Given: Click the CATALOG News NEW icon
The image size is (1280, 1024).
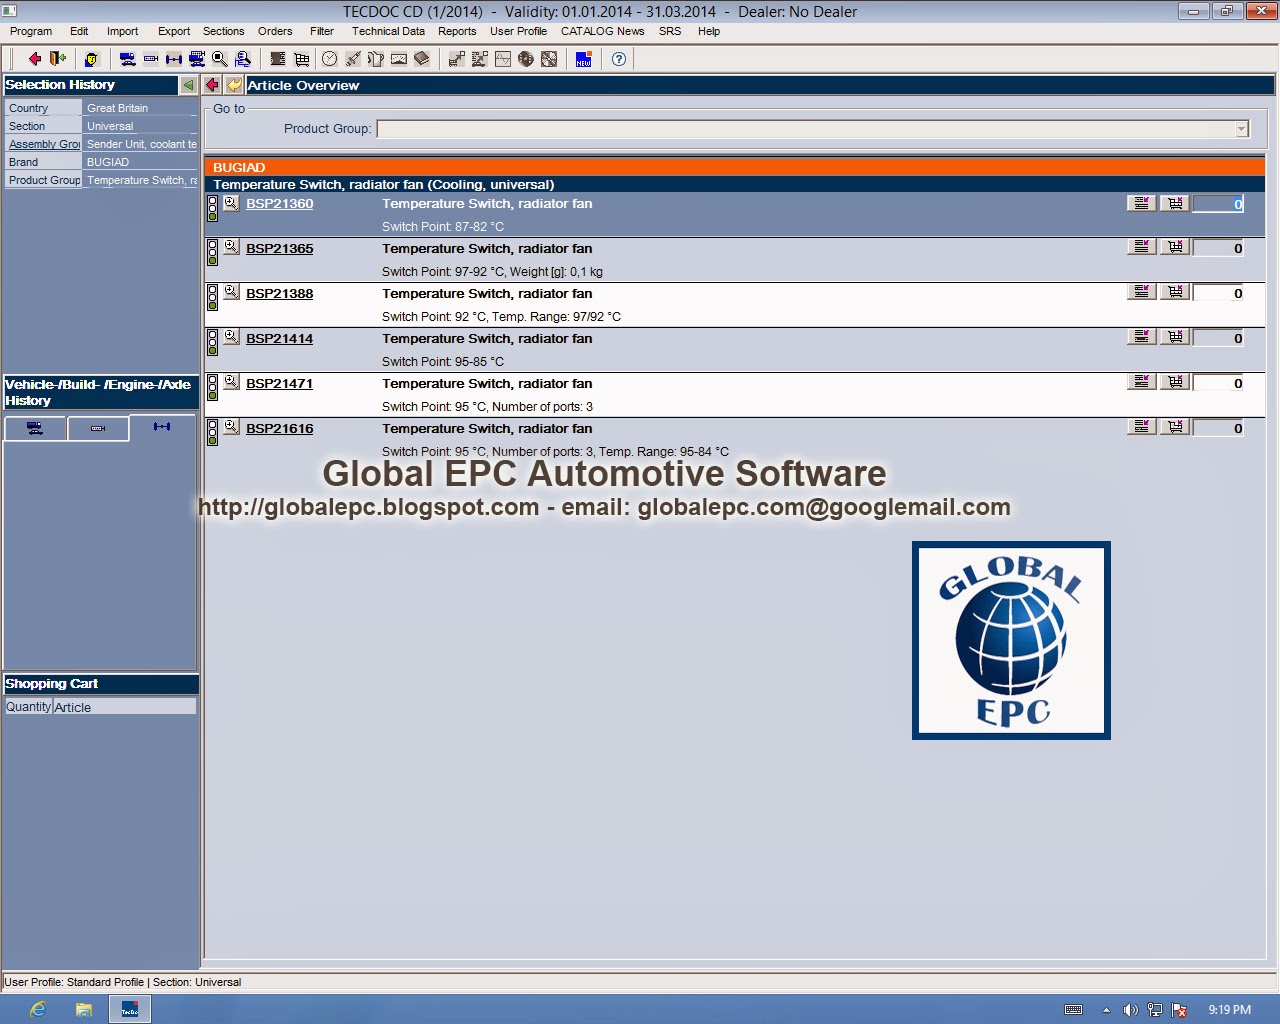Looking at the screenshot, I should tap(583, 59).
